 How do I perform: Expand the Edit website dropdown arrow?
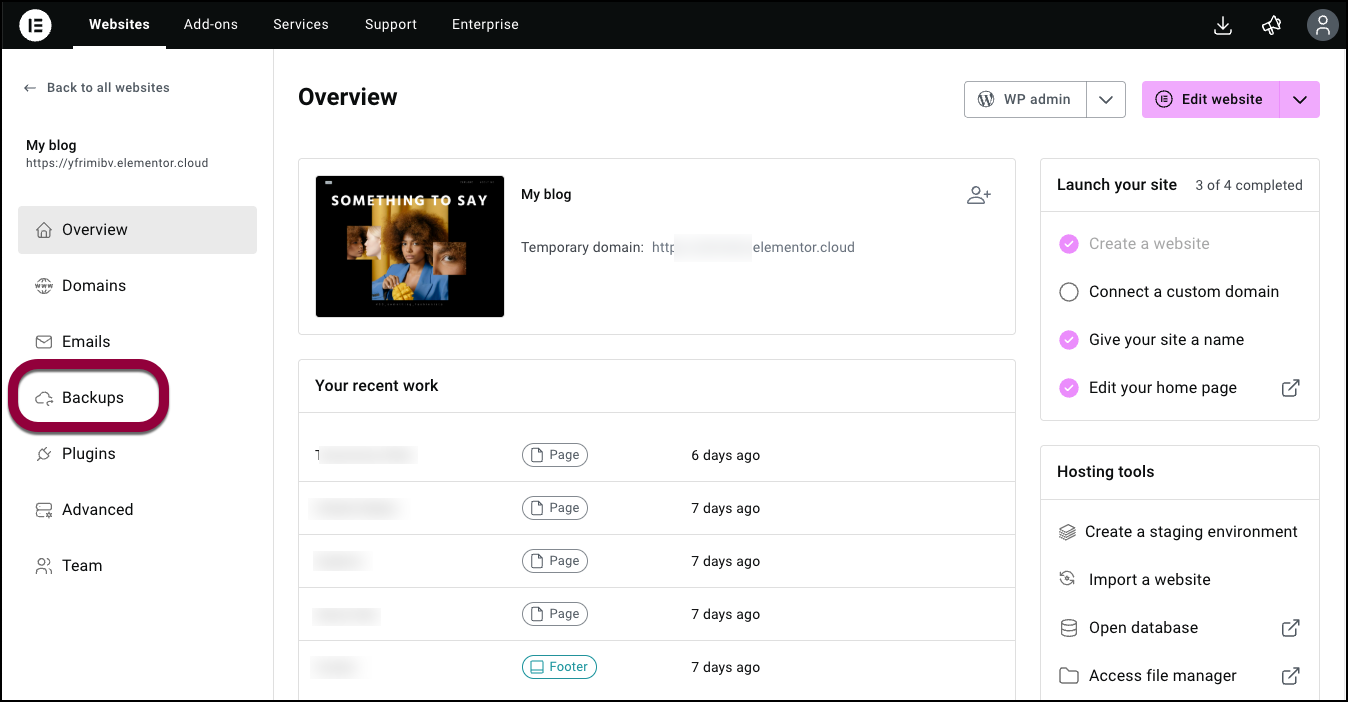pos(1299,100)
